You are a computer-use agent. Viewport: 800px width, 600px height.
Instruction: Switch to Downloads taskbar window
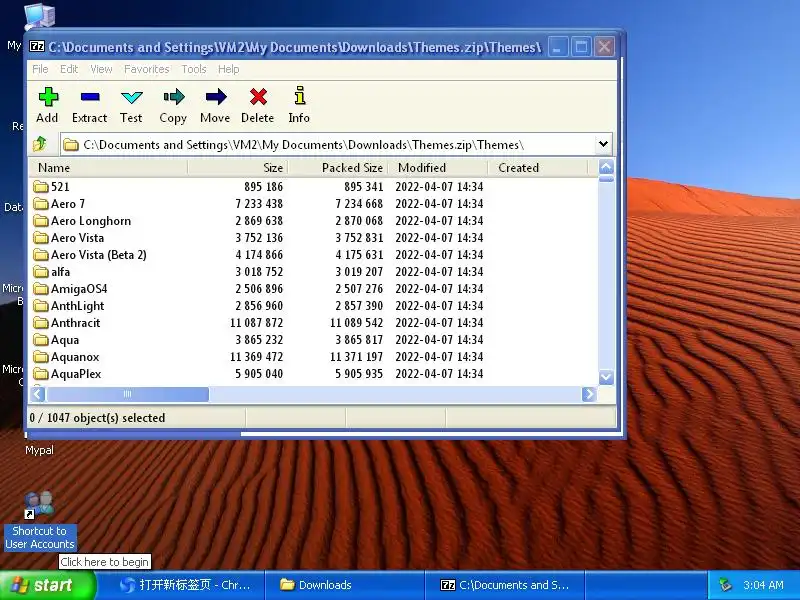346,585
